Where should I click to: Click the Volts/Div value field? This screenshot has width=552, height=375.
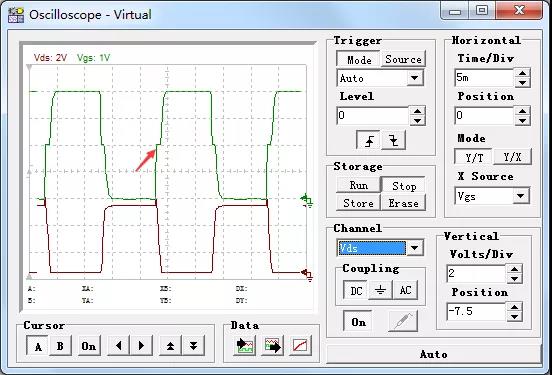477,274
